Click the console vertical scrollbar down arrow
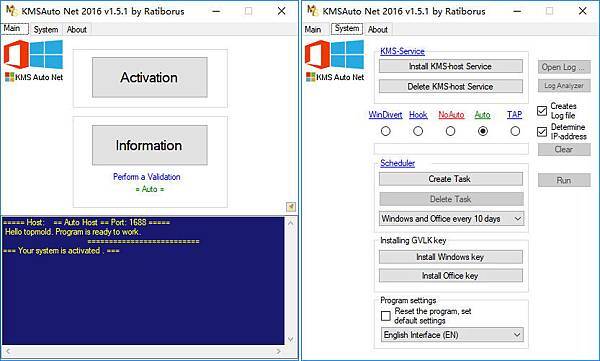This screenshot has width=600, height=361. (291, 339)
